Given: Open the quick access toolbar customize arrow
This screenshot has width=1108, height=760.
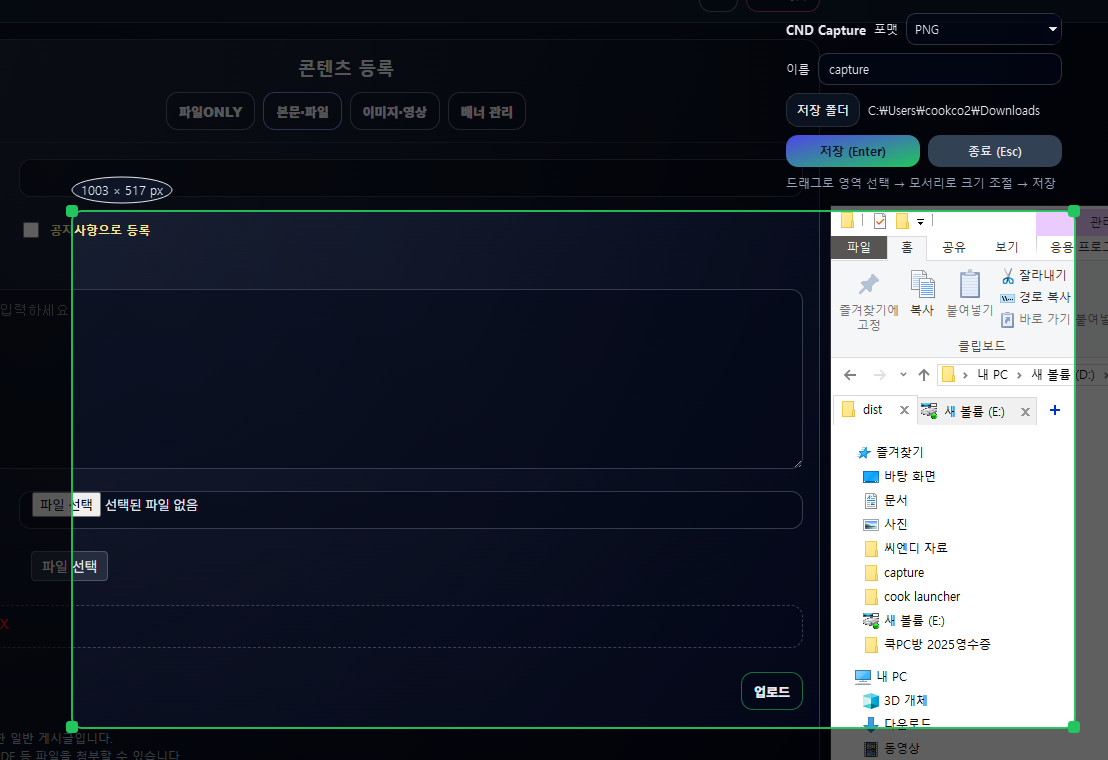Looking at the screenshot, I should (920, 222).
